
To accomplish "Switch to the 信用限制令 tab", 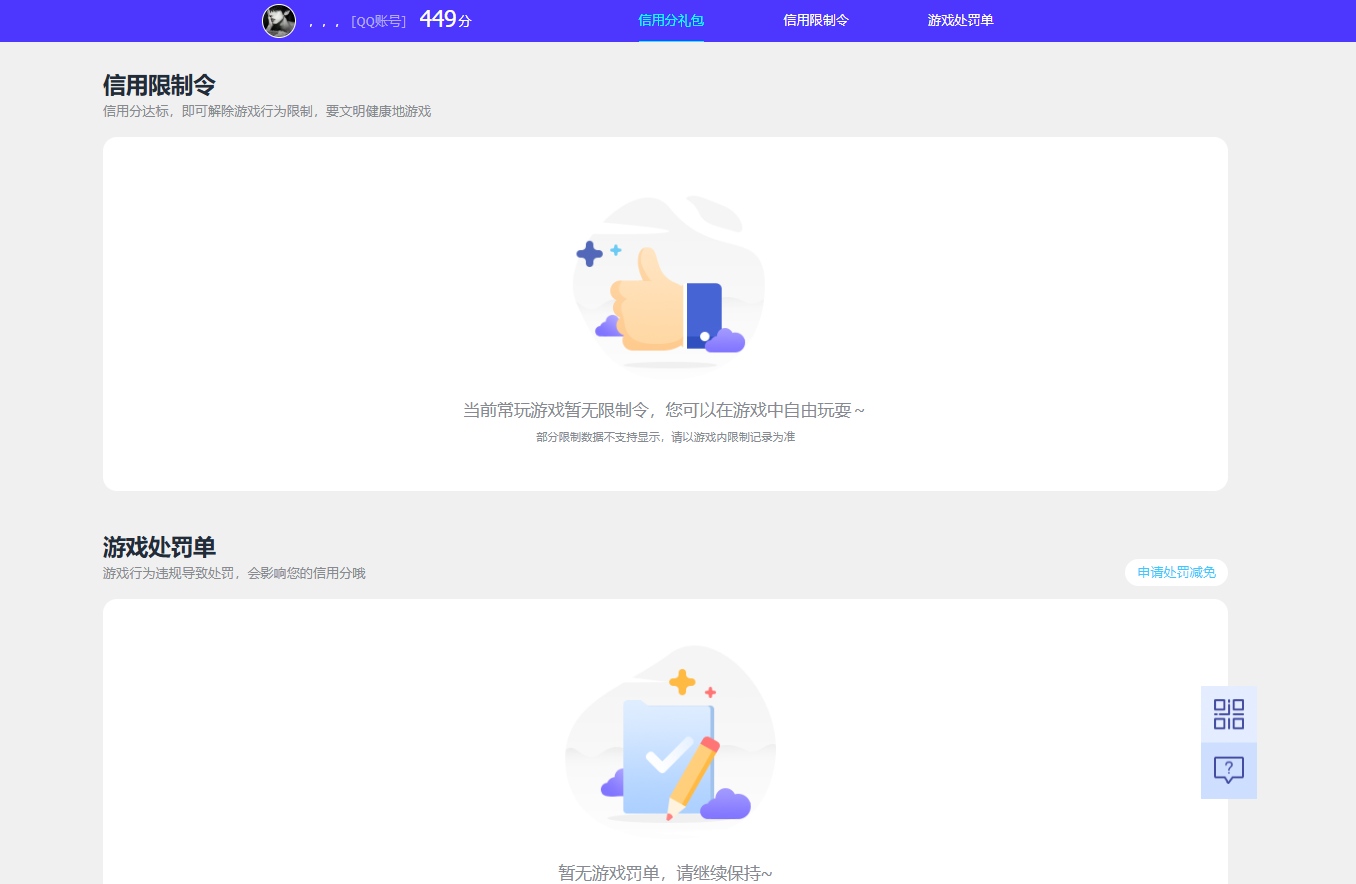I will pos(816,20).
